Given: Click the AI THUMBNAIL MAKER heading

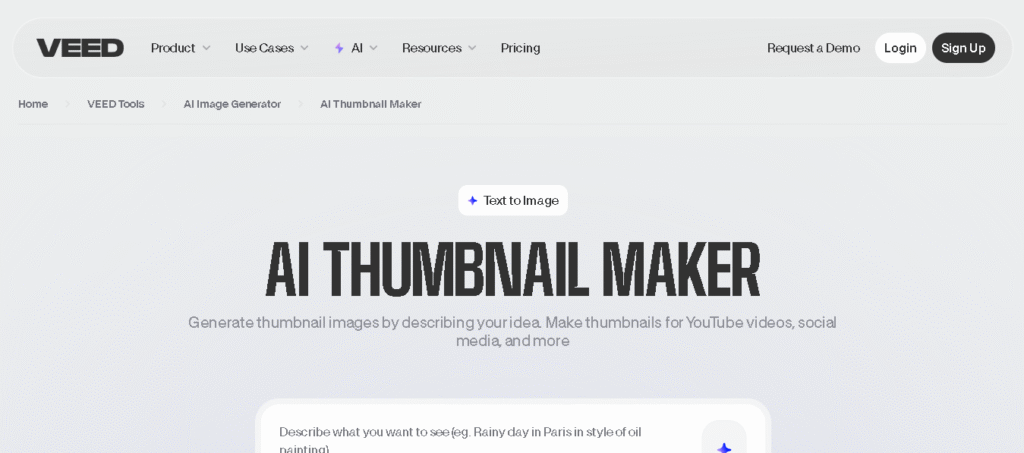Looking at the screenshot, I should (x=512, y=270).
